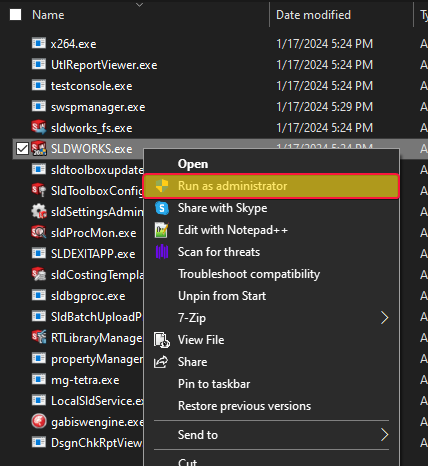Click the sldSettingsAdmin gear icon
This screenshot has width=428, height=466.
(x=39, y=211)
